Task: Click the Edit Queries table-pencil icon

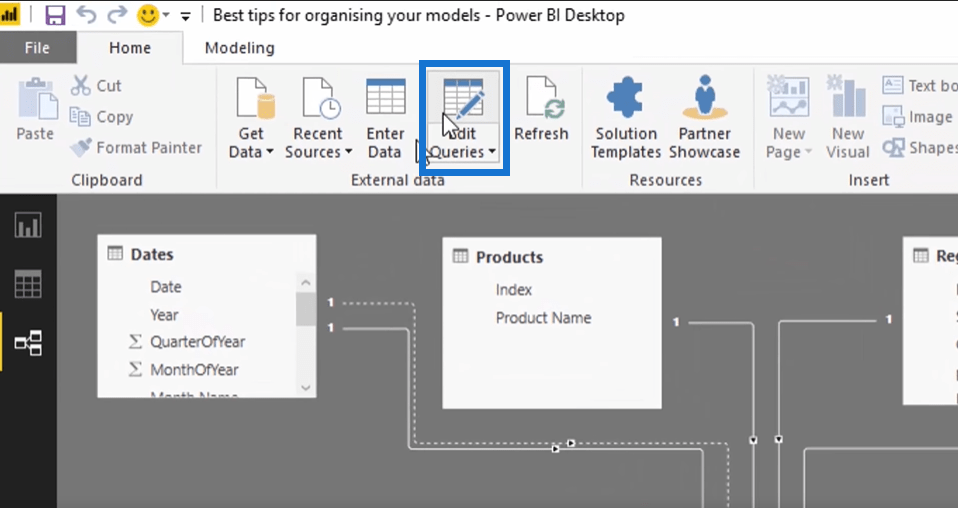Action: [x=464, y=97]
